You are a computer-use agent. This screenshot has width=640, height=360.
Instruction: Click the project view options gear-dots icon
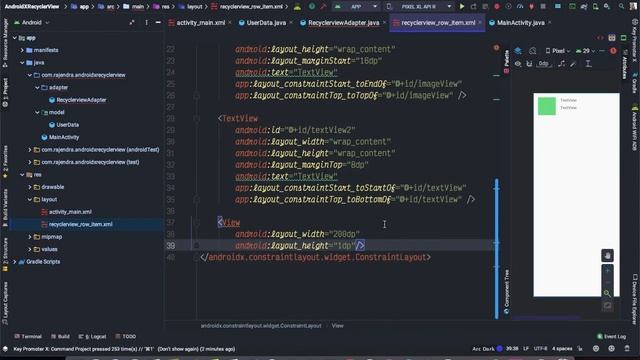(146, 23)
